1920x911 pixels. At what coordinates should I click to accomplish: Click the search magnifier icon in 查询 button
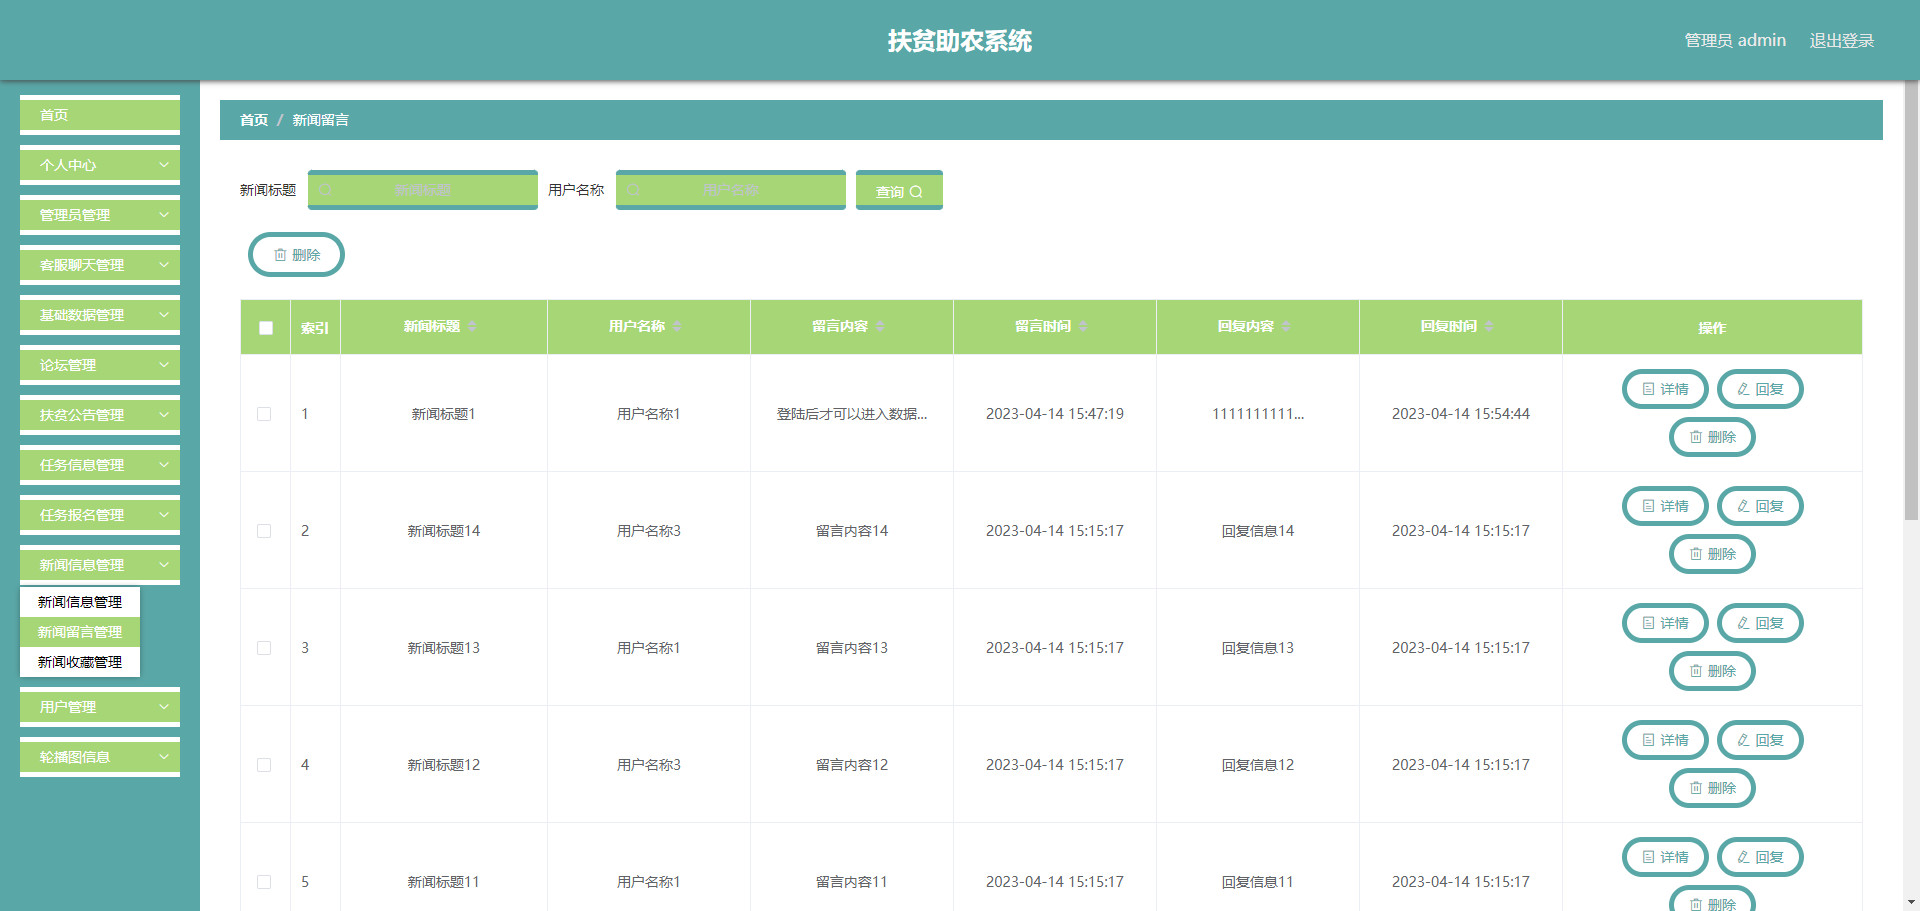pos(915,192)
